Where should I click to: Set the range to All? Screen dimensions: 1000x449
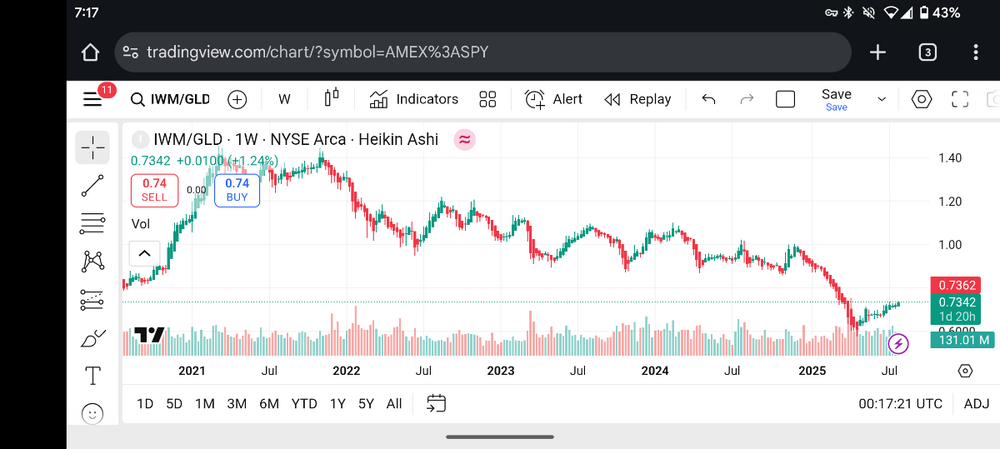click(x=394, y=404)
